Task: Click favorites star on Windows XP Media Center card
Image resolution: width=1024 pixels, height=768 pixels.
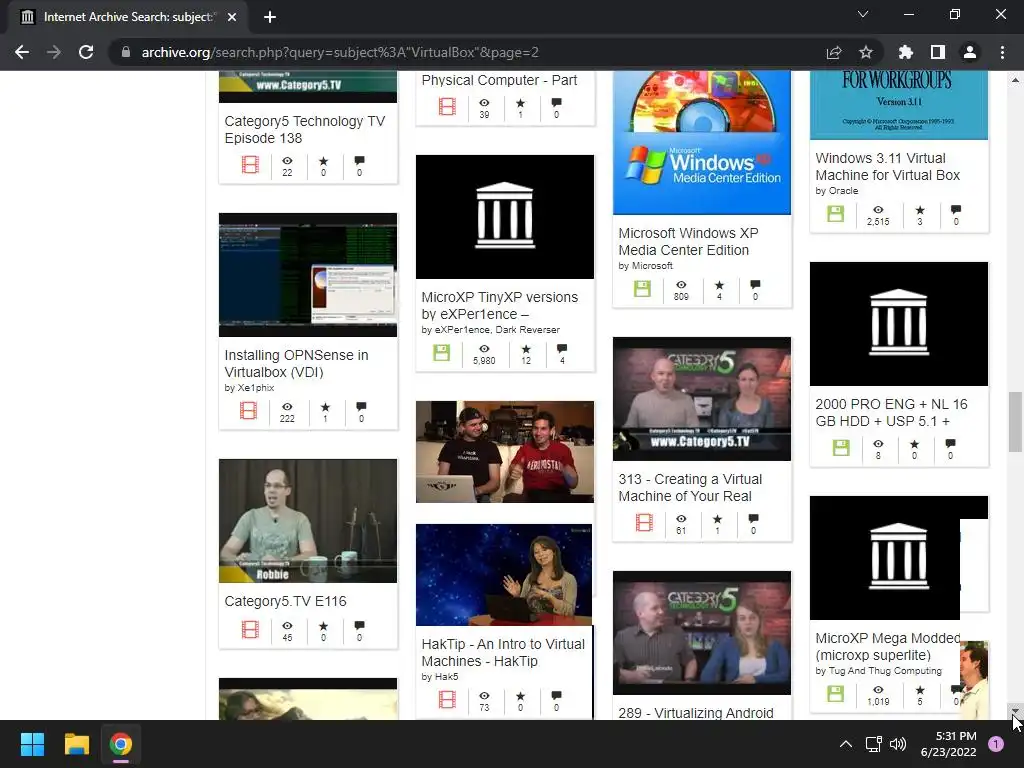Action: coord(719,285)
